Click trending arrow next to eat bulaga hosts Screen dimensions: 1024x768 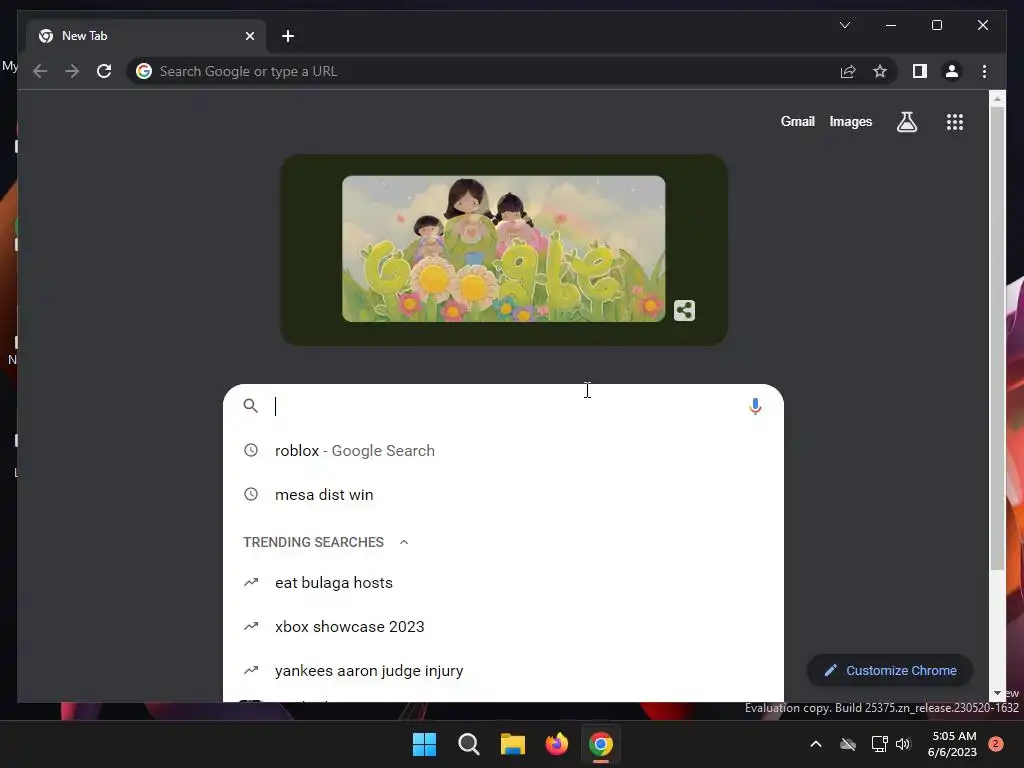point(251,582)
